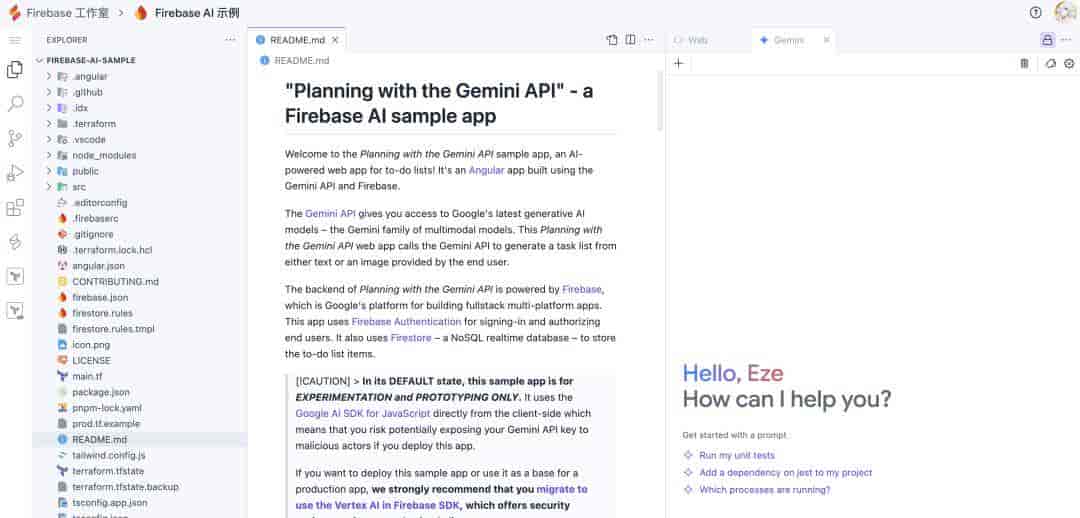The image size is (1080, 518).
Task: Close the Gemini tab
Action: pos(827,40)
